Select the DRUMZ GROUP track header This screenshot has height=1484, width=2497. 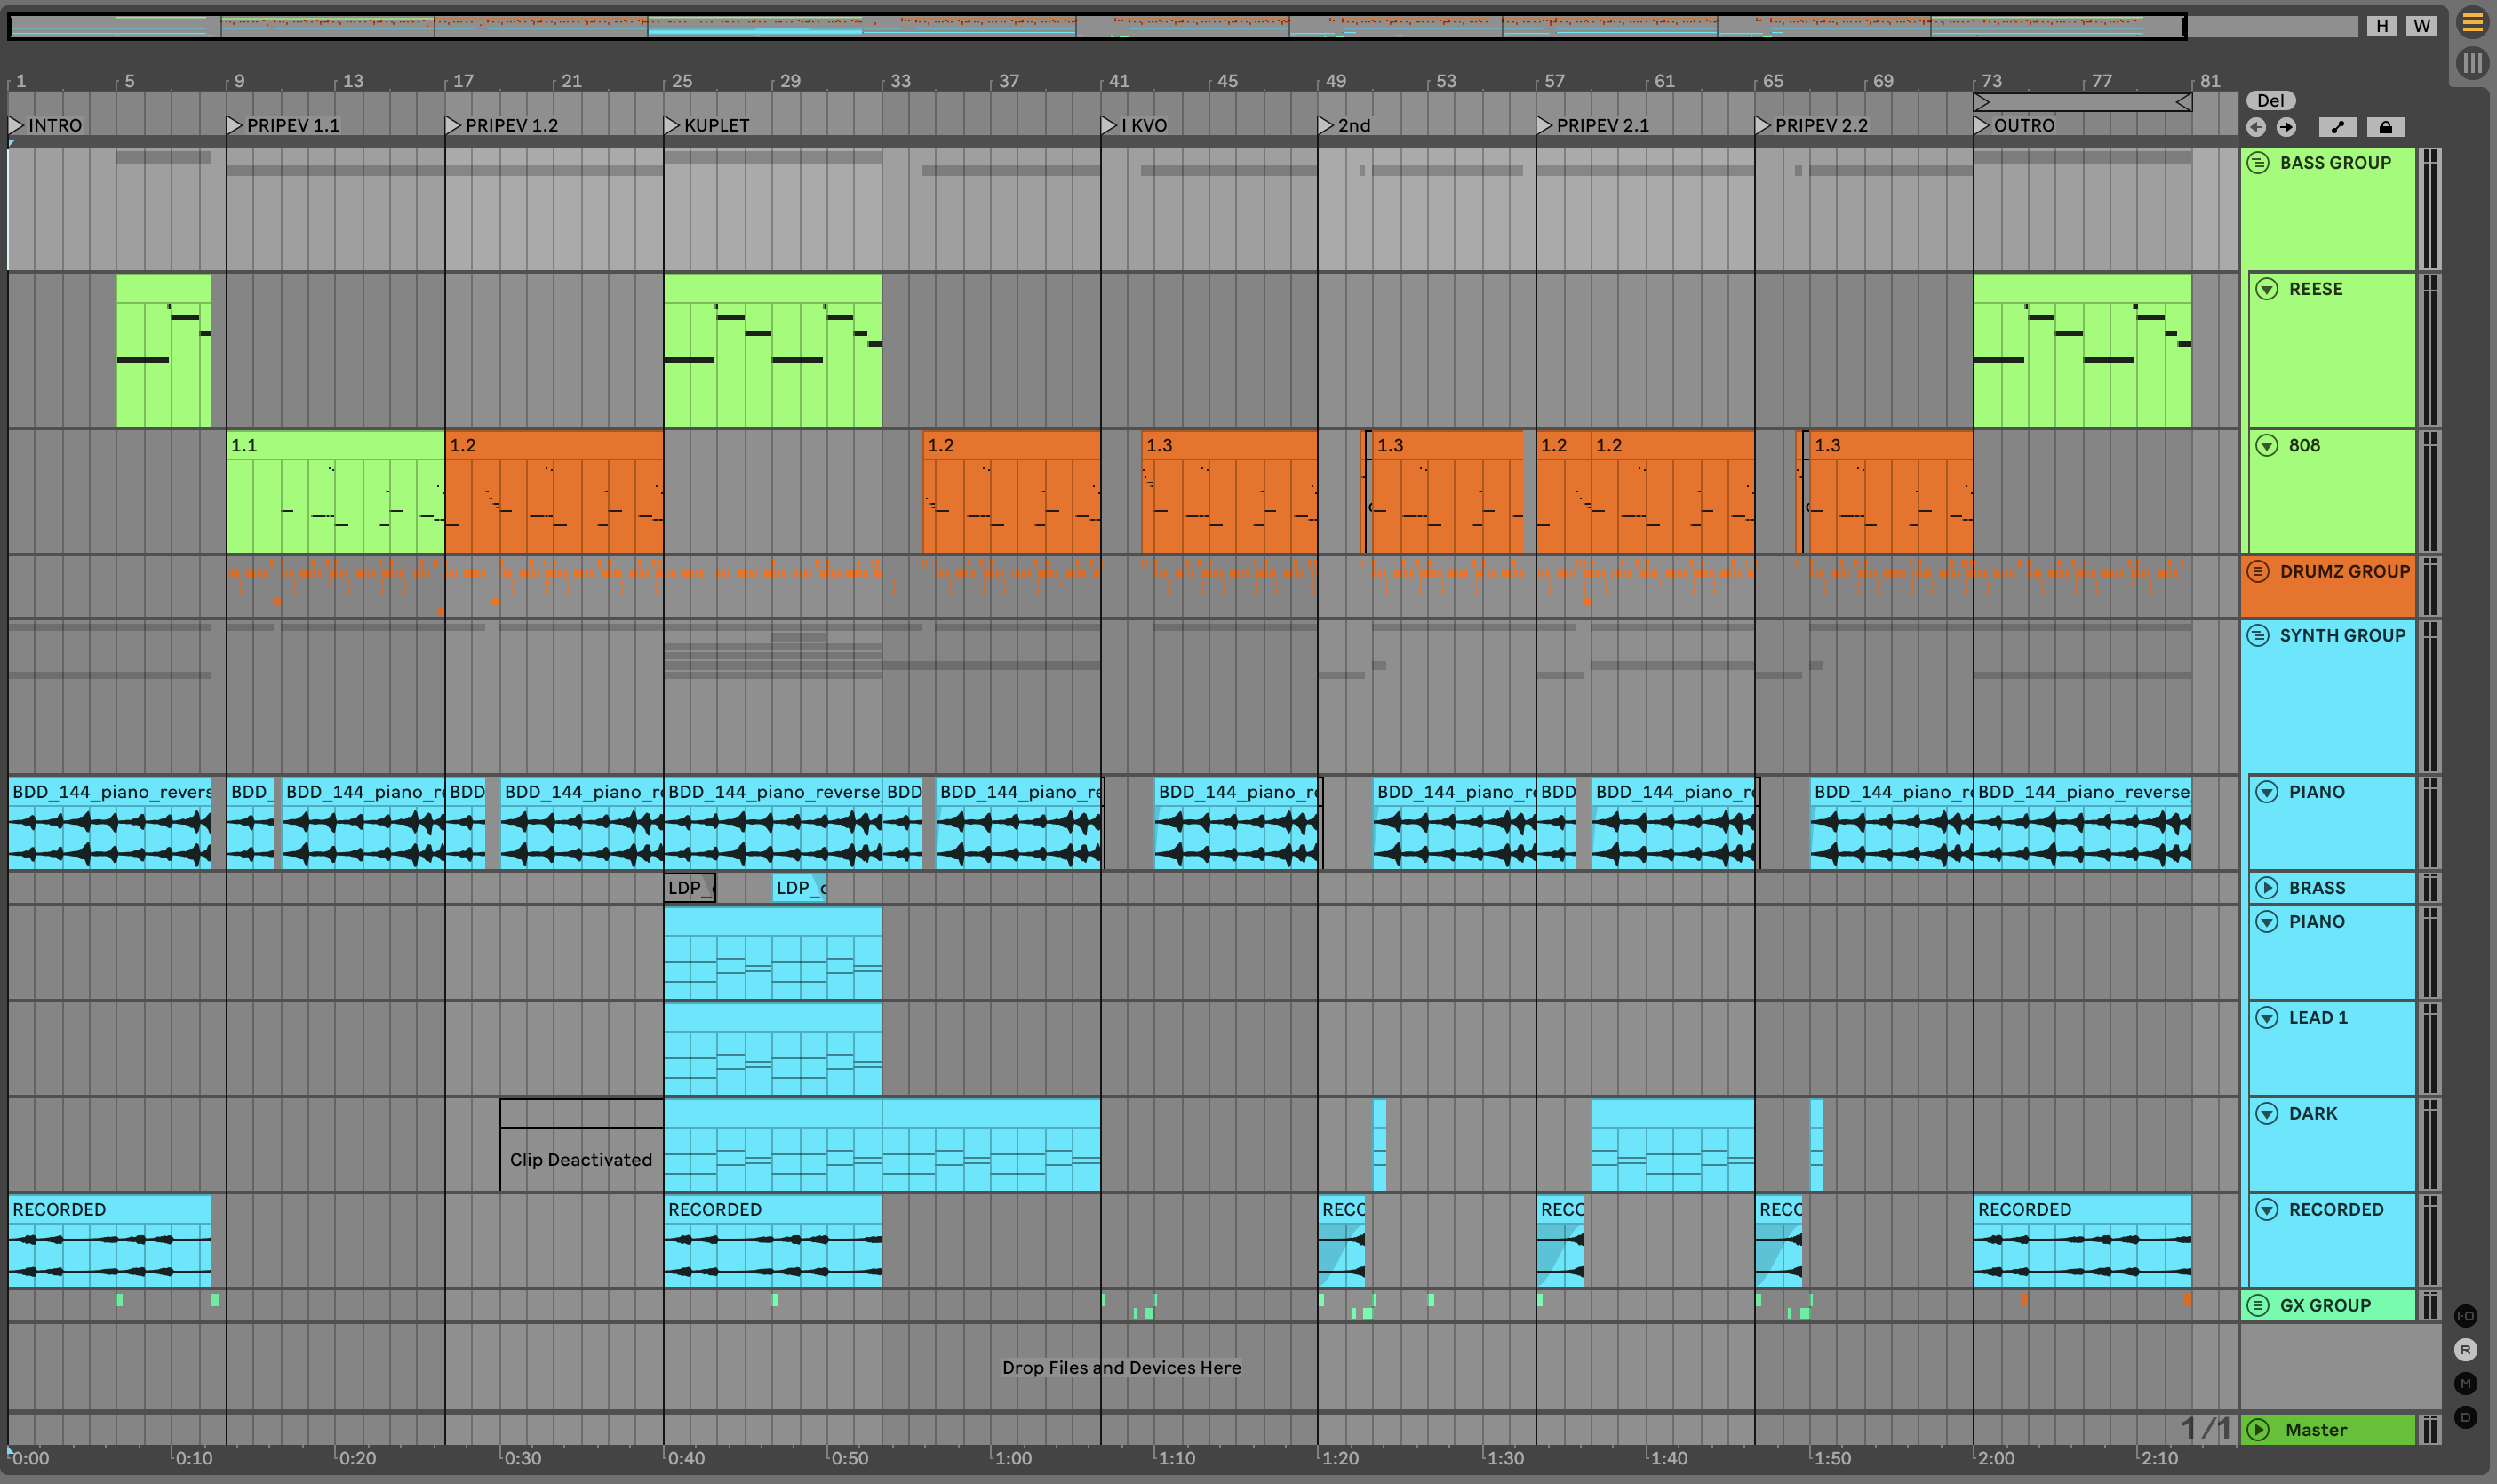[2343, 572]
